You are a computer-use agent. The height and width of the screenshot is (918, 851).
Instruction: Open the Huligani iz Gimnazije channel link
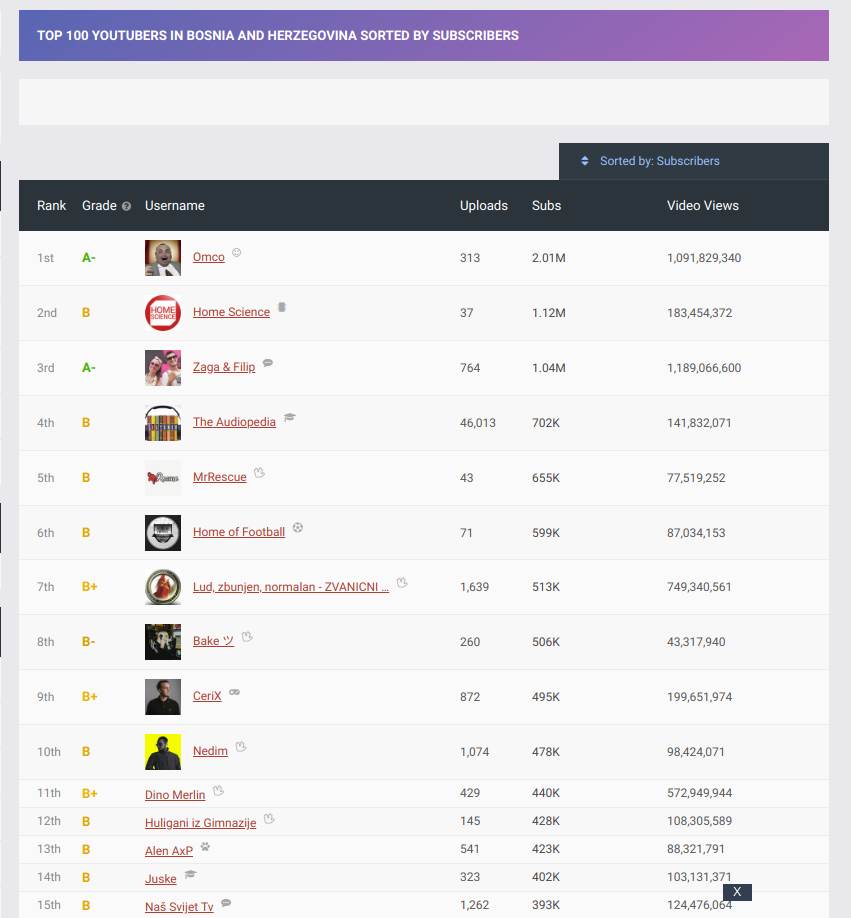200,823
